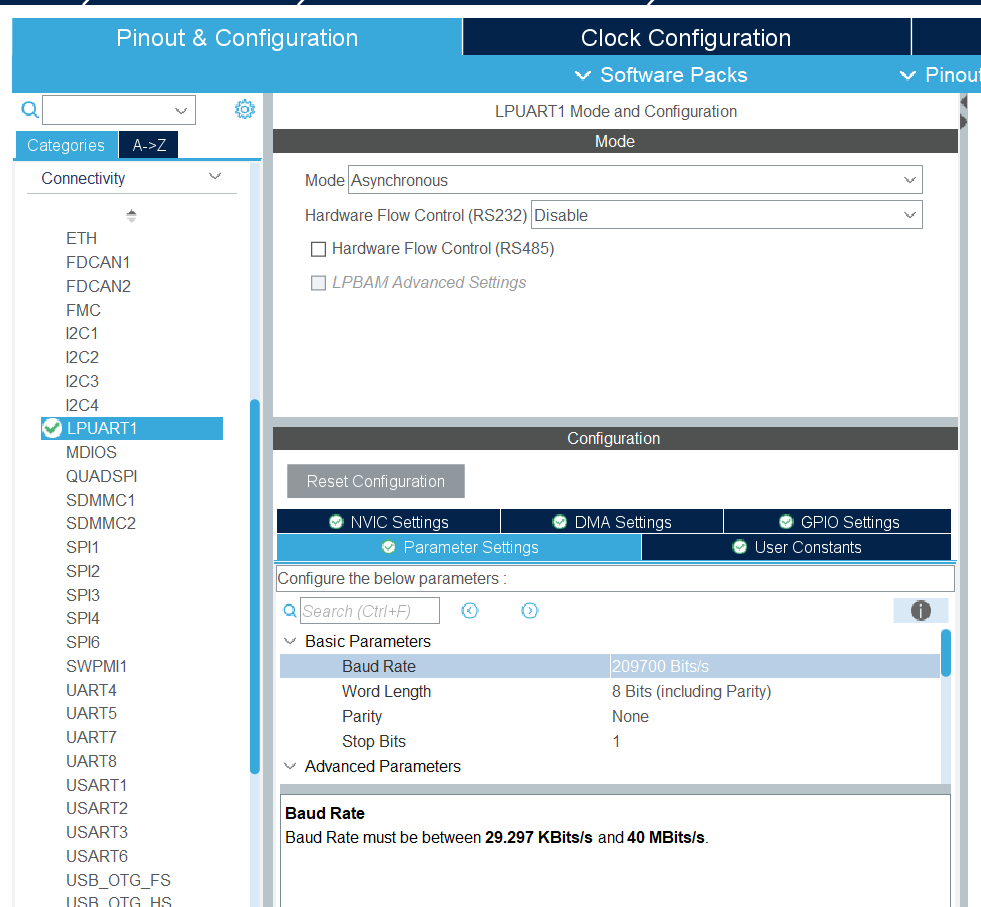The height and width of the screenshot is (907, 981).
Task: Select UART4 in the peripheral list
Action: pyautogui.click(x=91, y=690)
